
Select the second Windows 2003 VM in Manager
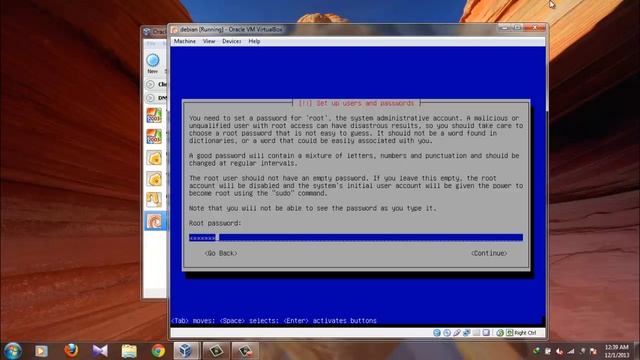[x=154, y=137]
